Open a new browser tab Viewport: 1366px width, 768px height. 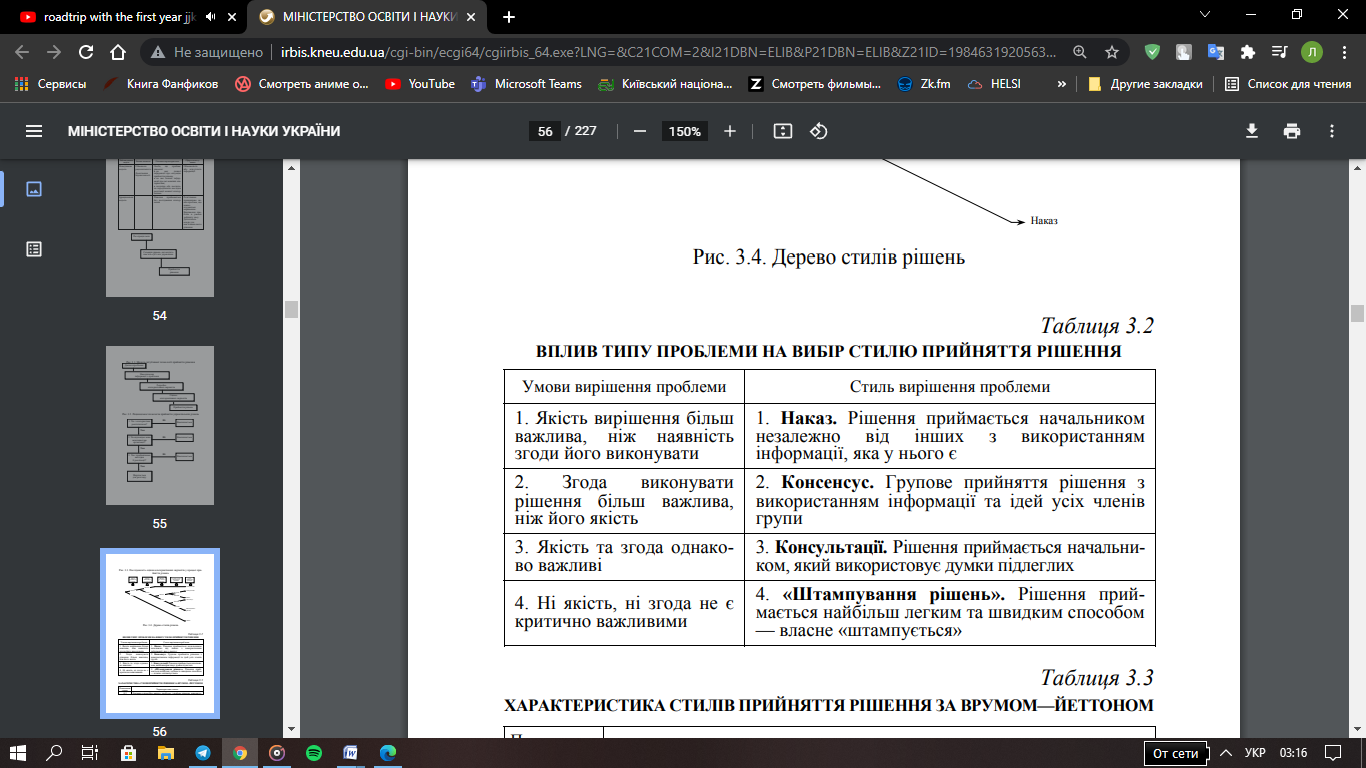pyautogui.click(x=509, y=17)
